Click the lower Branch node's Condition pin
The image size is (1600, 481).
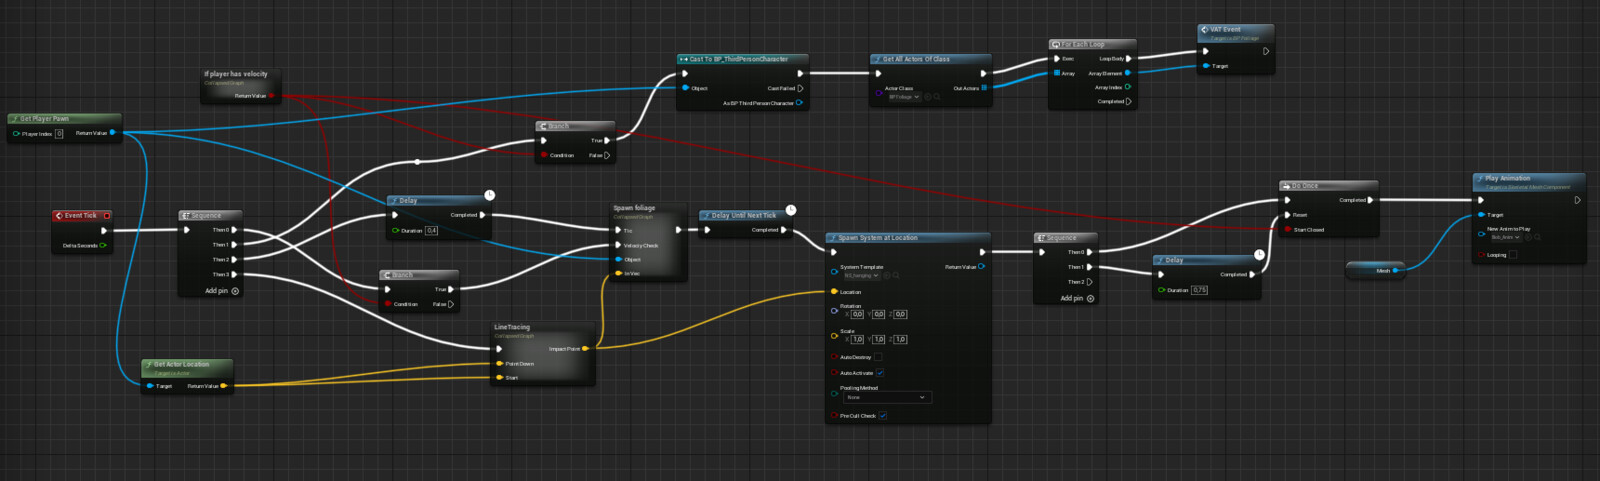click(x=388, y=304)
